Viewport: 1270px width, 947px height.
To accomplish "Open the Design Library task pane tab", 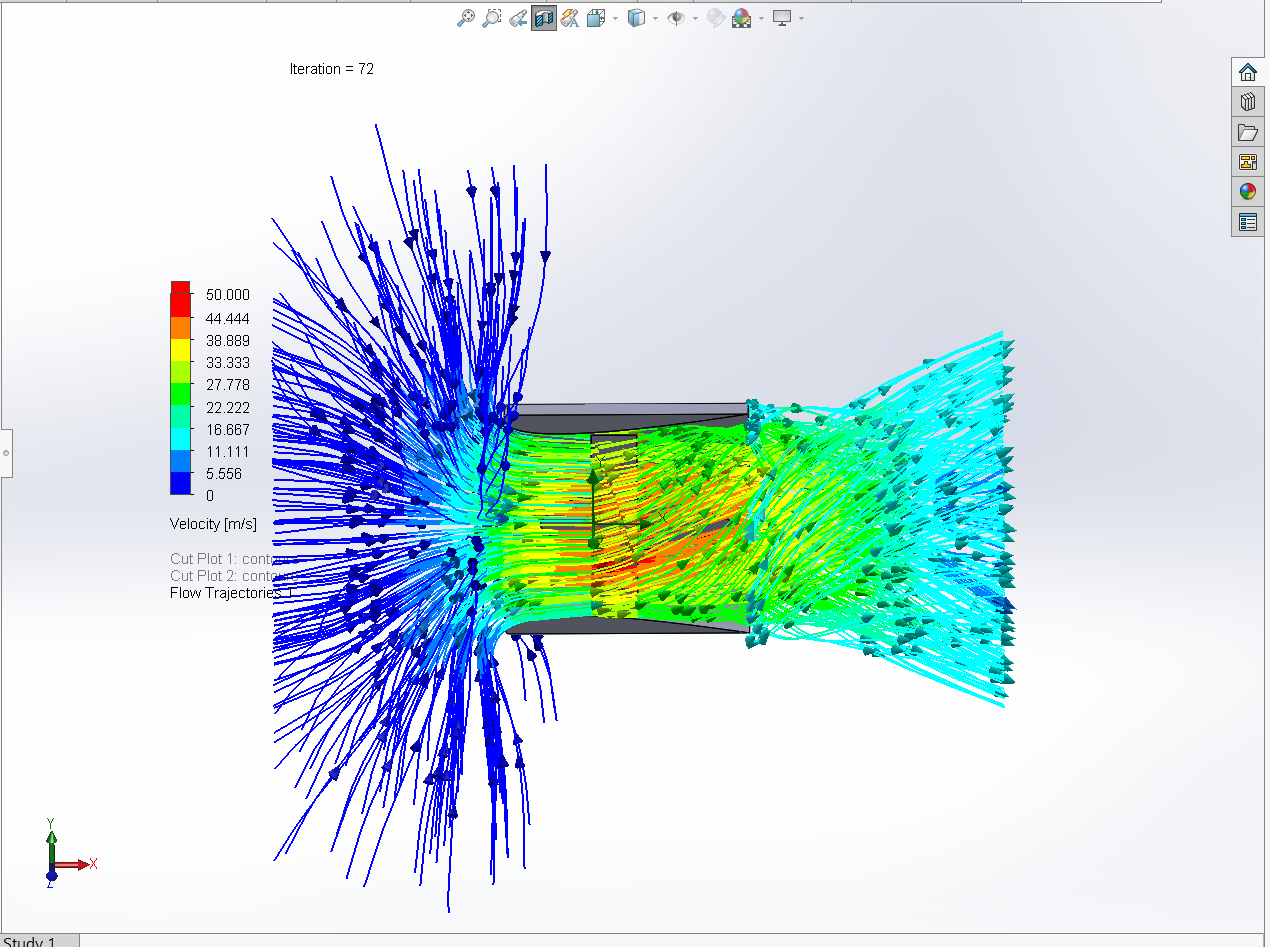I will (1247, 102).
